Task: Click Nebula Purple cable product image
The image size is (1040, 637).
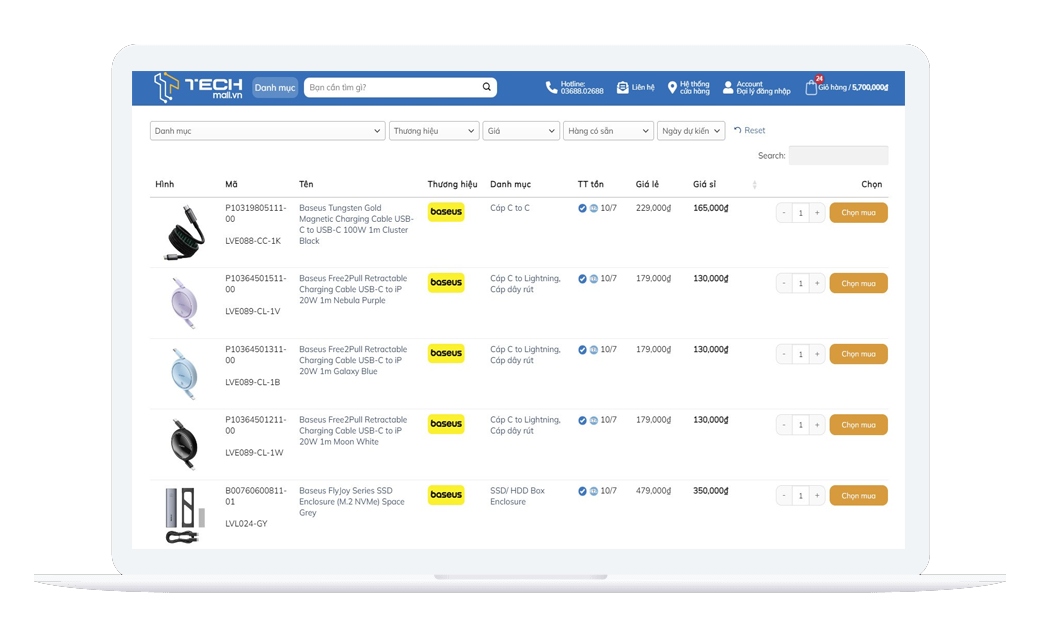Action: (x=184, y=303)
